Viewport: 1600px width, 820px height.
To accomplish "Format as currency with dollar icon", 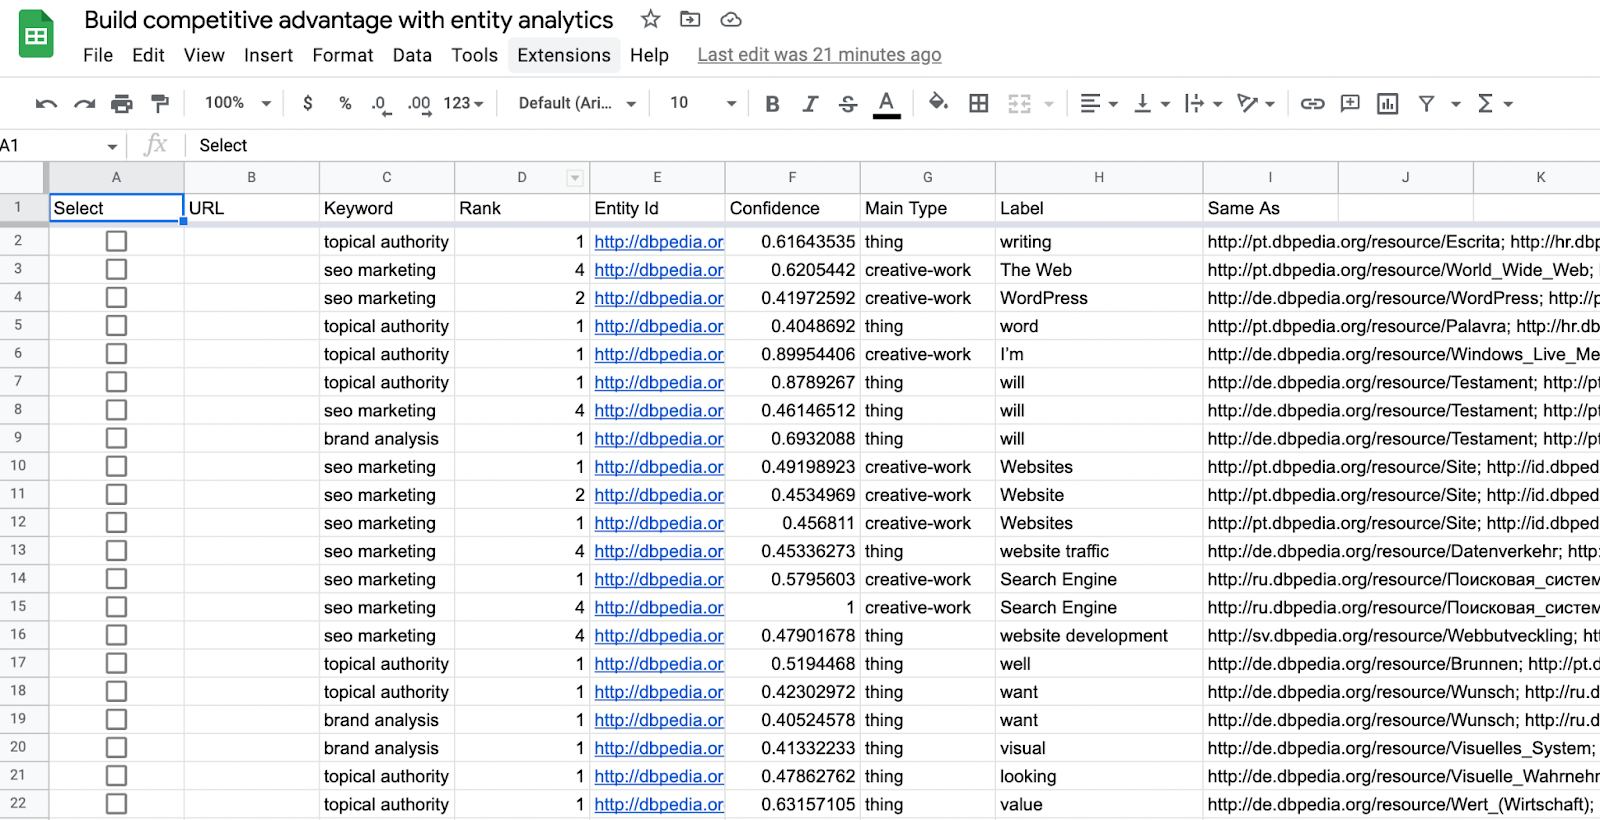I will coord(308,103).
